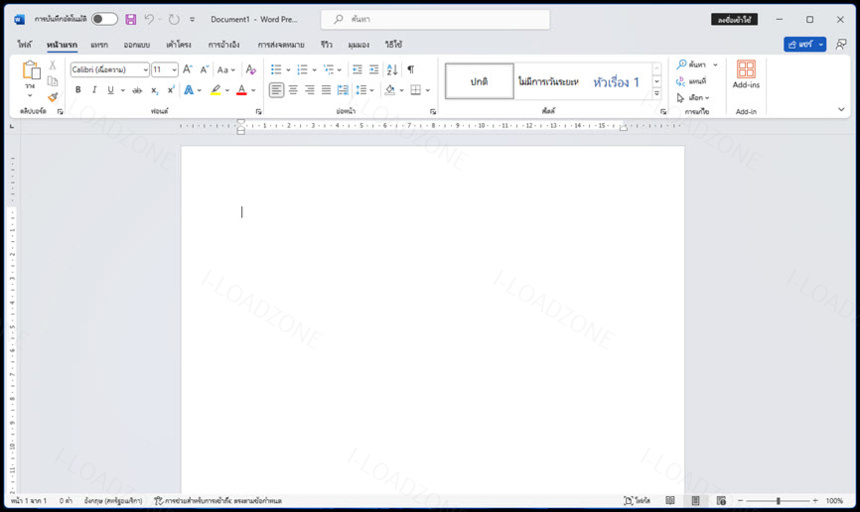The height and width of the screenshot is (512, 860).
Task: Click the Paste clipboard icon
Action: click(x=31, y=70)
